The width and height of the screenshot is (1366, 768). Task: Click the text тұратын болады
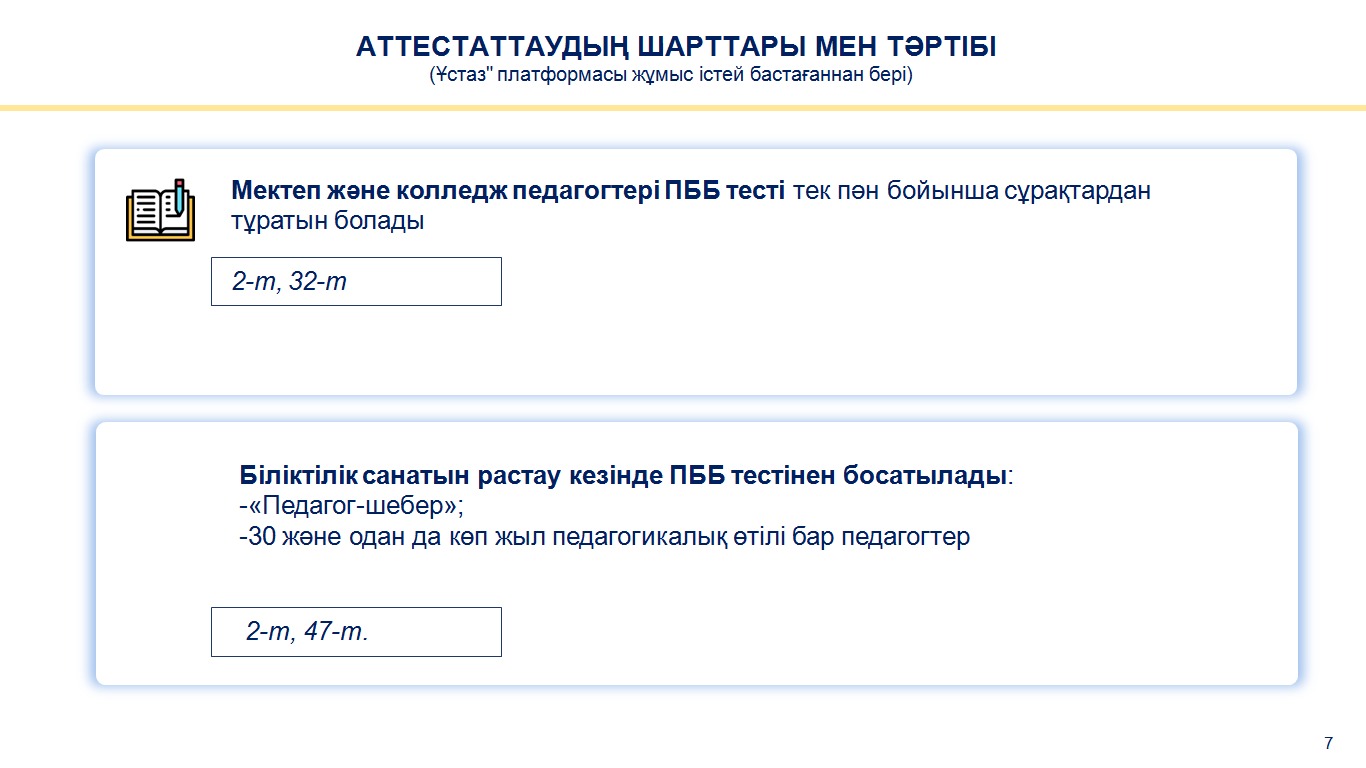[x=328, y=221]
